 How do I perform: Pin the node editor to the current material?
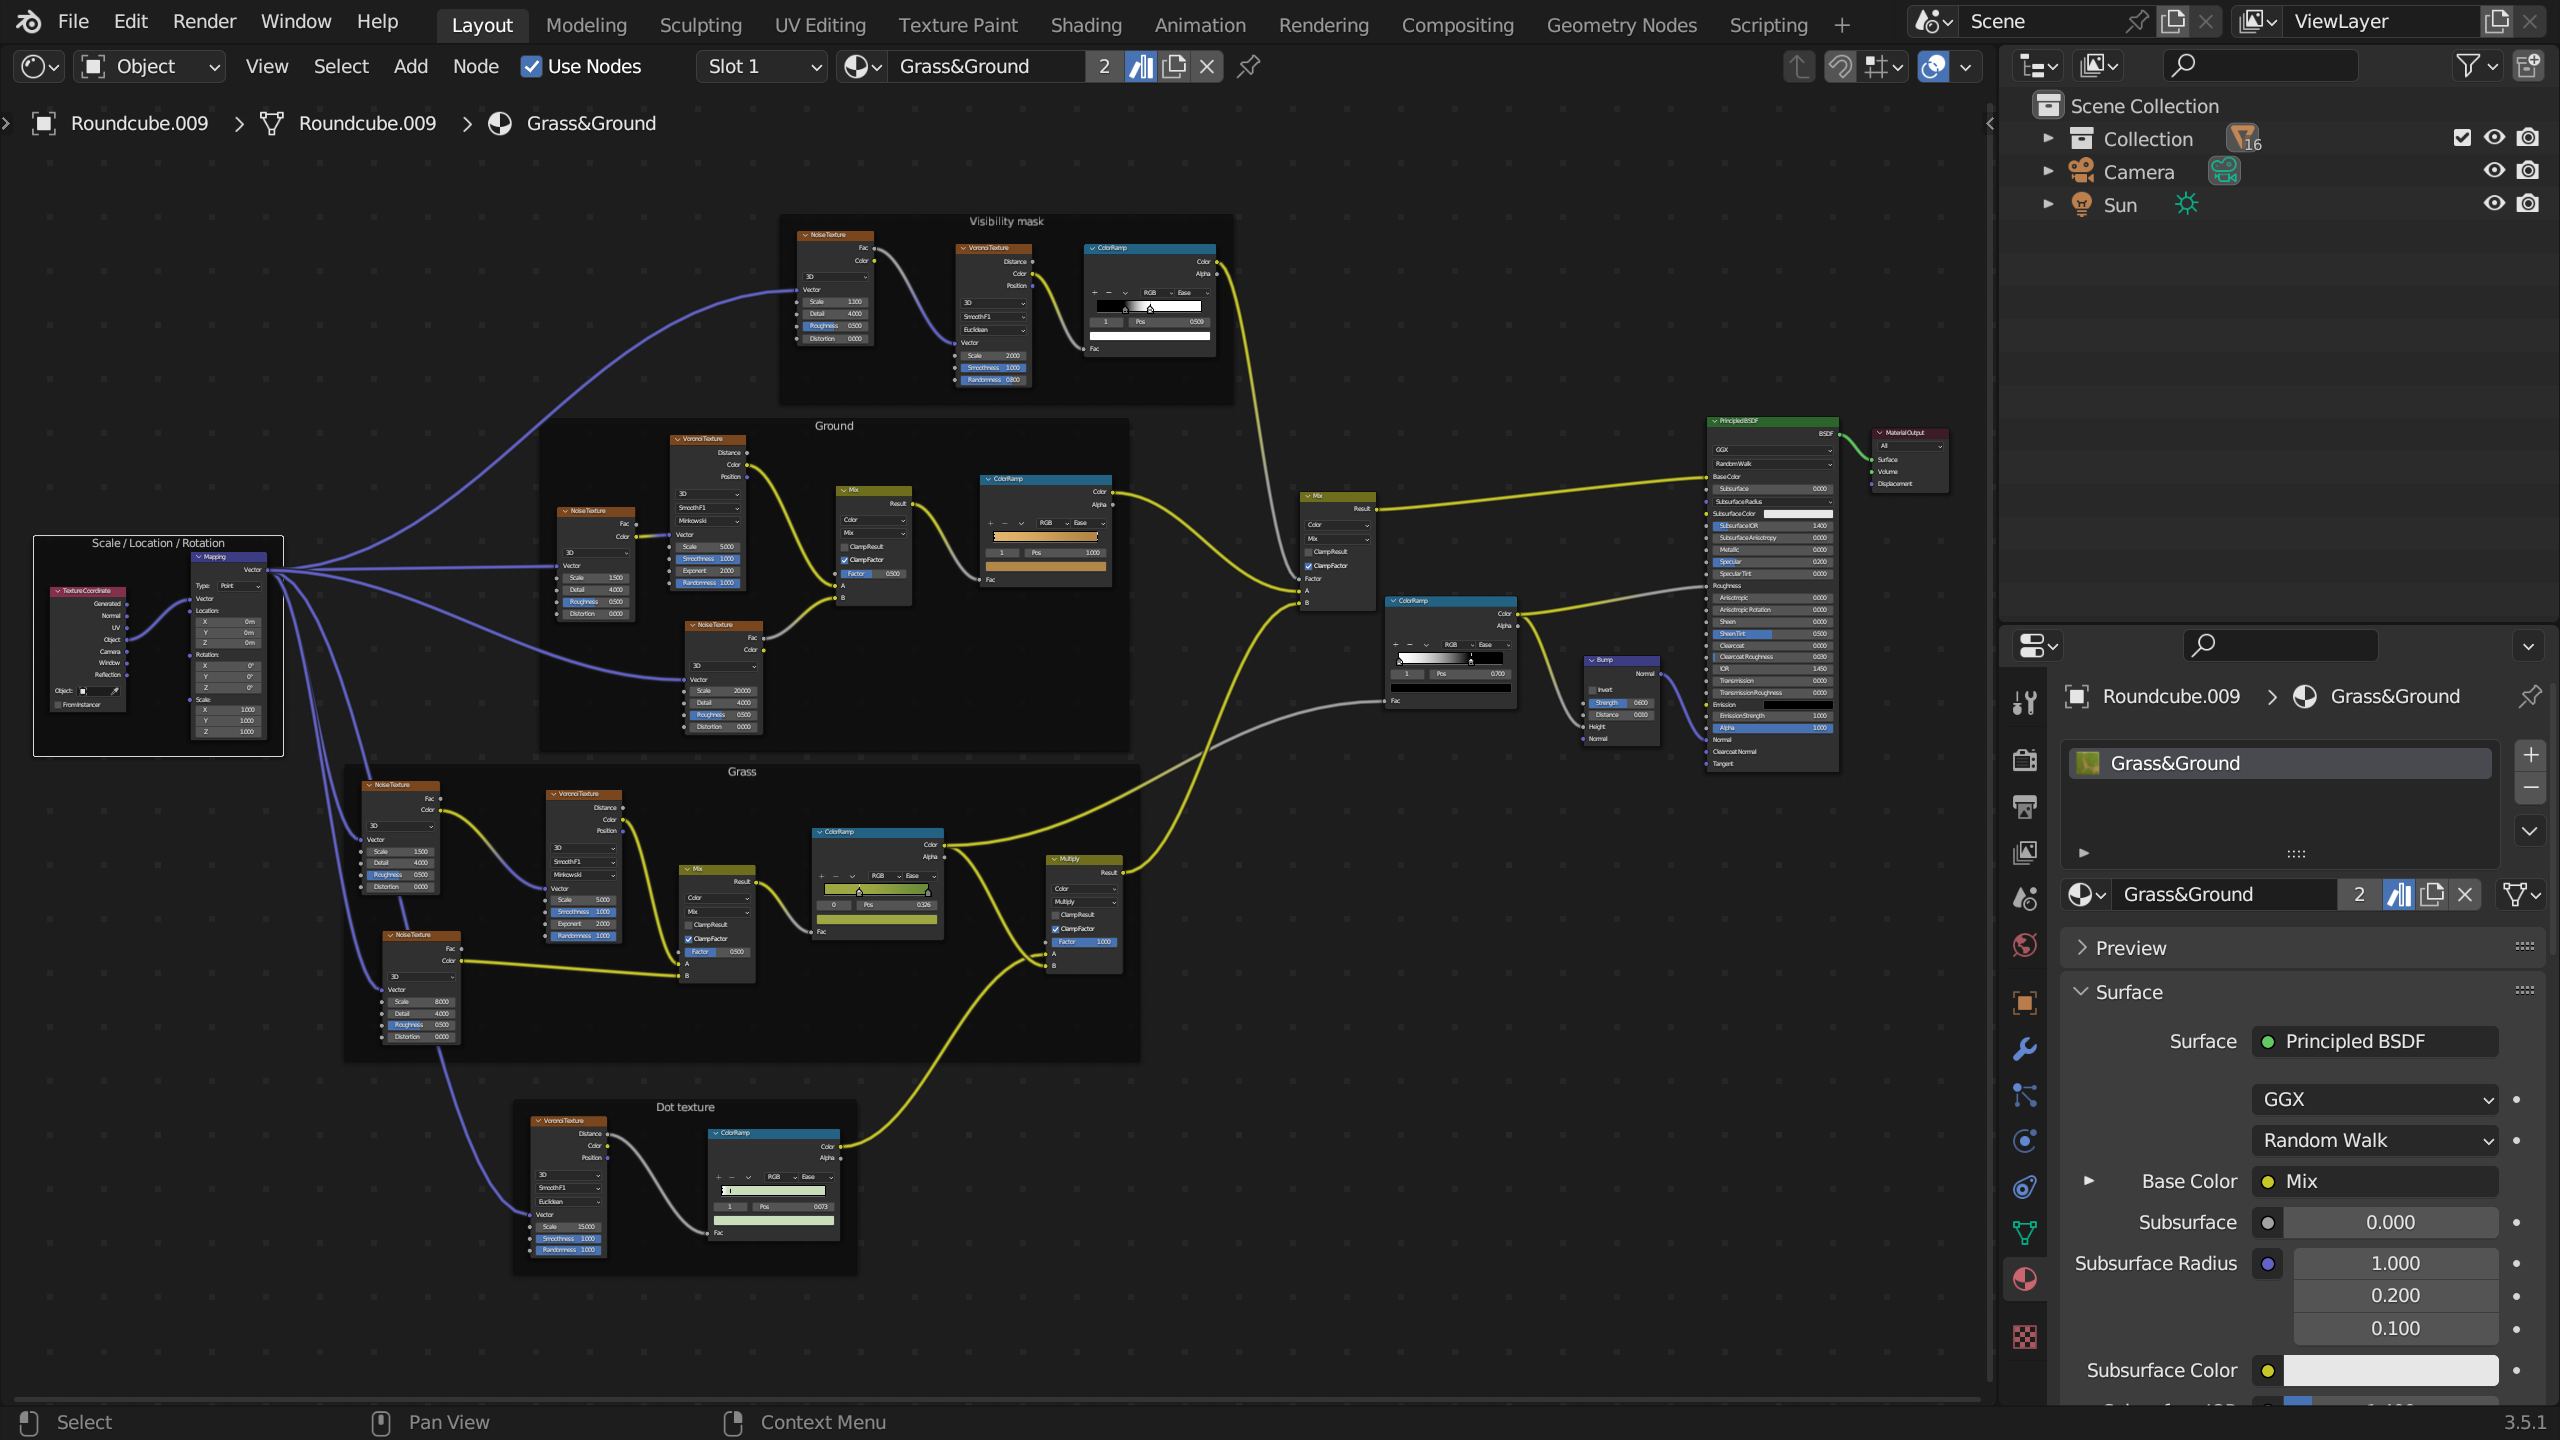pos(1248,67)
